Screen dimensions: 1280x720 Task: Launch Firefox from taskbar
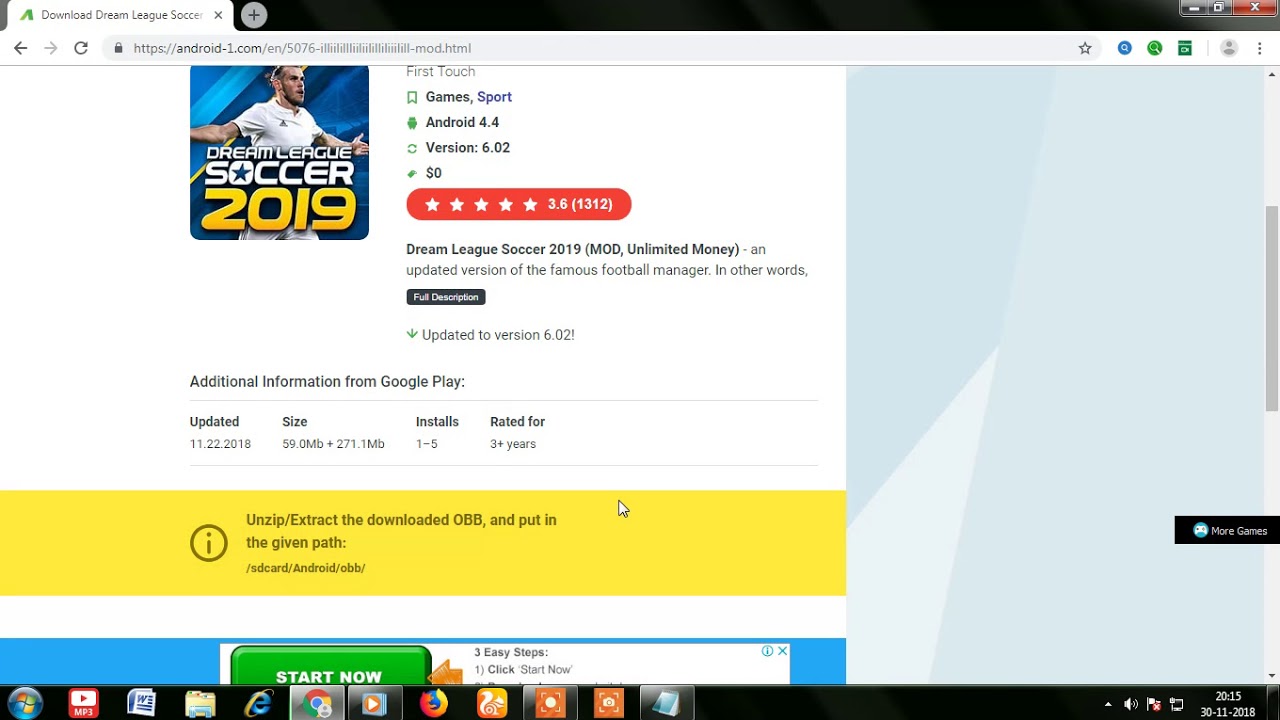pos(433,703)
